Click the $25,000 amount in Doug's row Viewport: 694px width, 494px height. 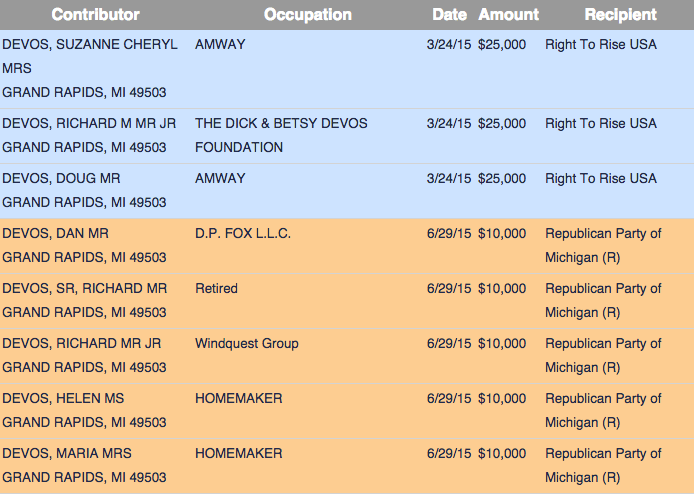click(x=502, y=179)
